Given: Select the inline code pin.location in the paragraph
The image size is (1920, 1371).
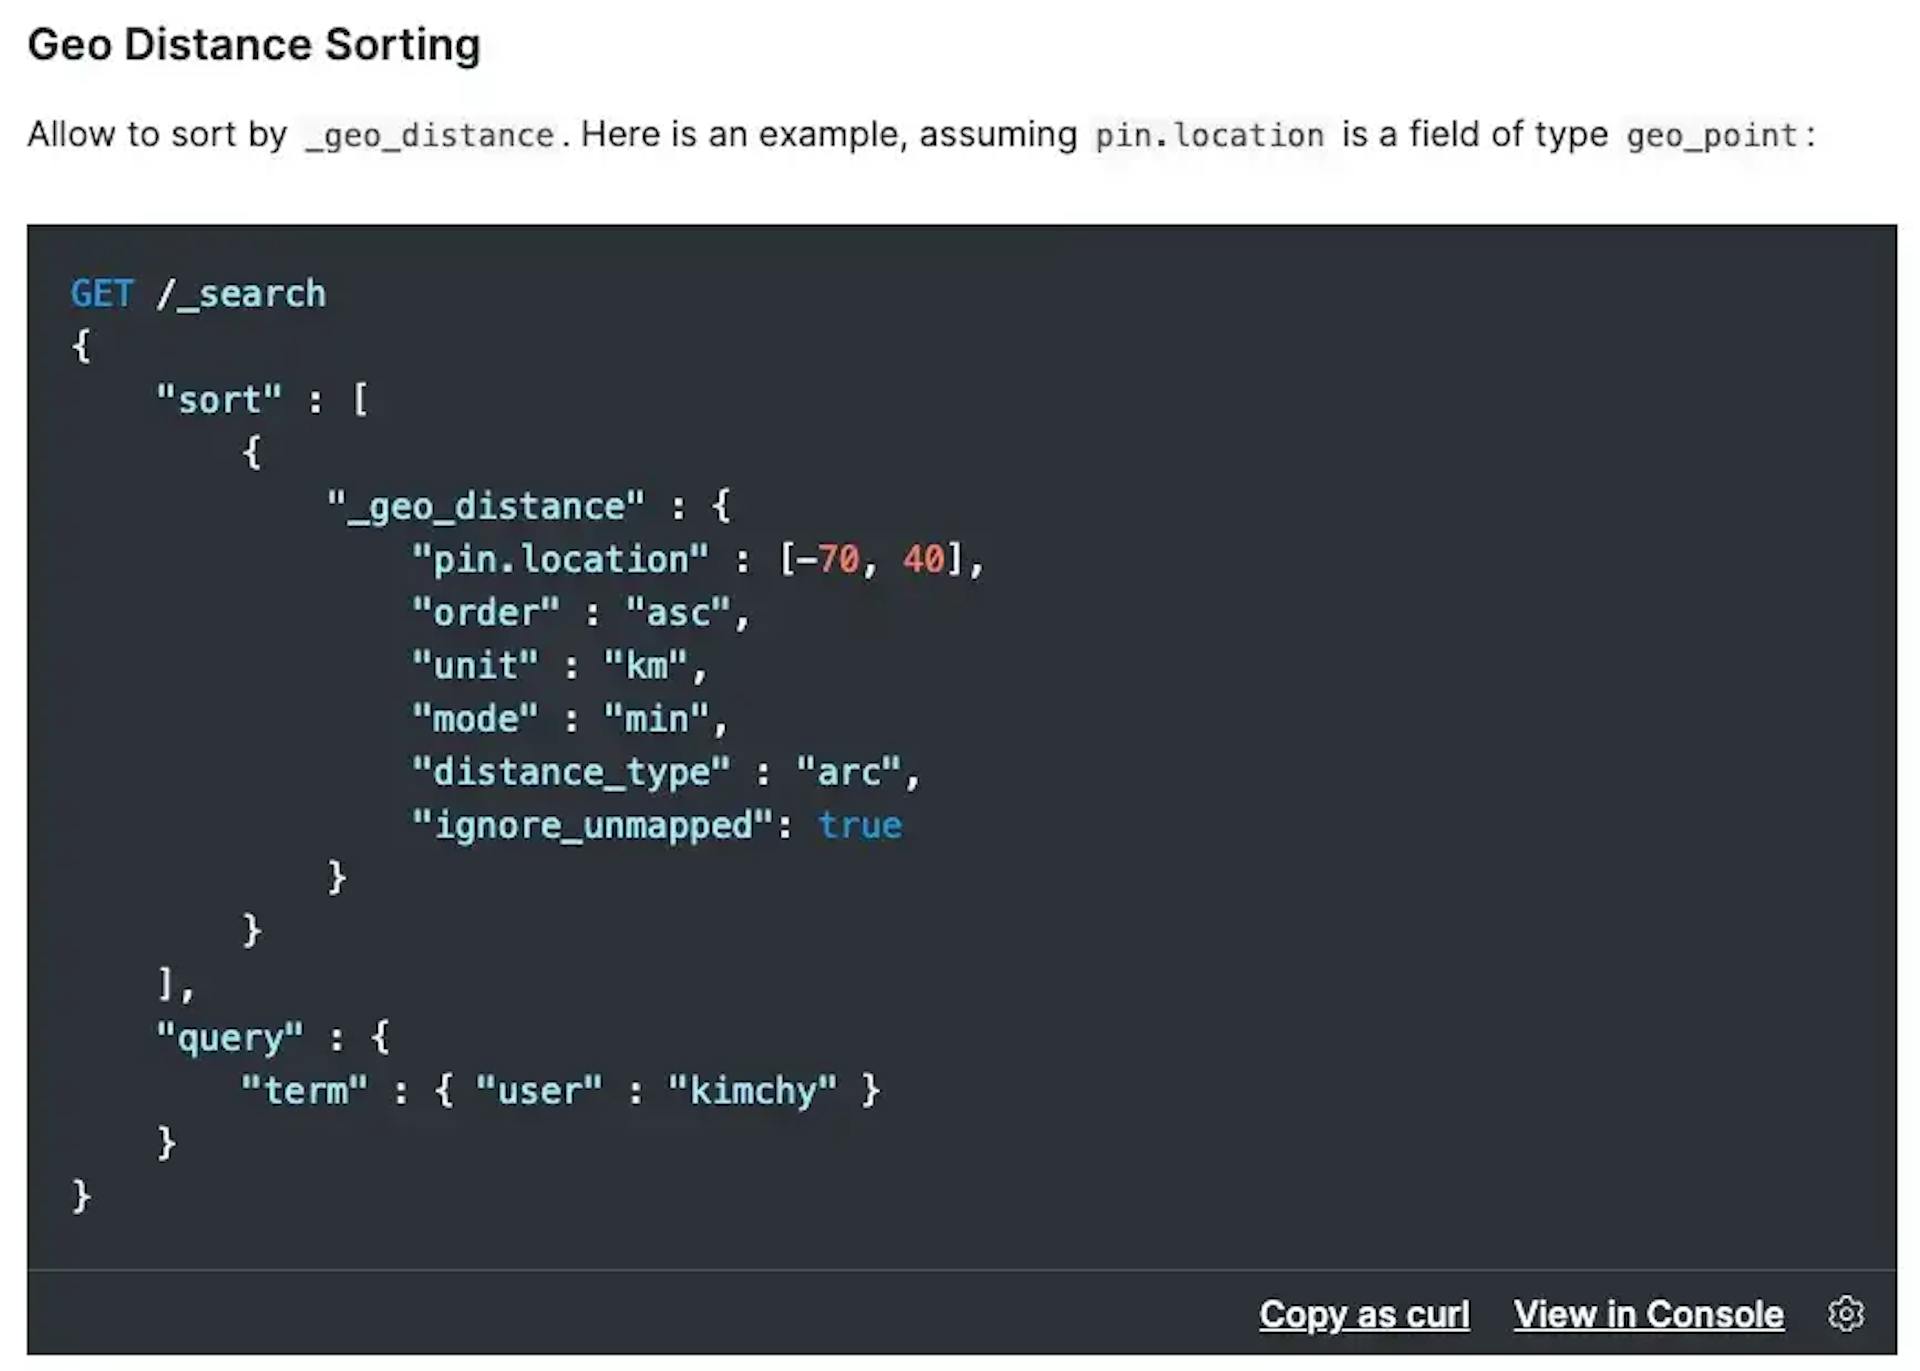Looking at the screenshot, I should (x=1209, y=135).
